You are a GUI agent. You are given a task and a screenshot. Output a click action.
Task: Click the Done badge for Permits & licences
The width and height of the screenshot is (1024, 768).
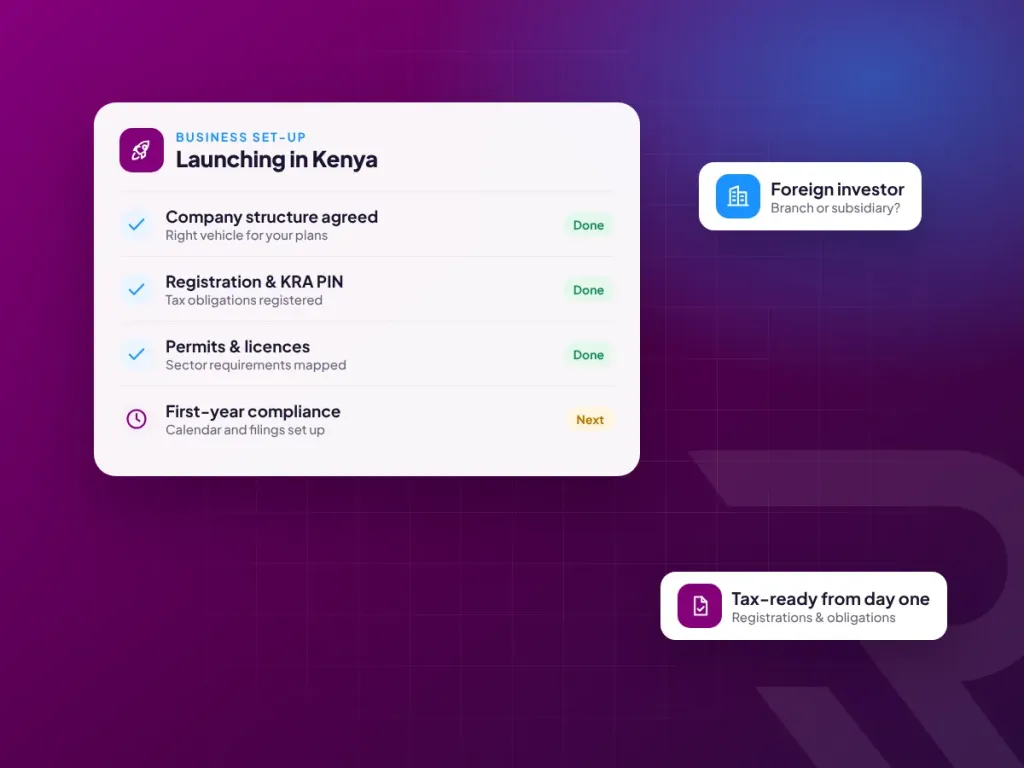tap(588, 355)
